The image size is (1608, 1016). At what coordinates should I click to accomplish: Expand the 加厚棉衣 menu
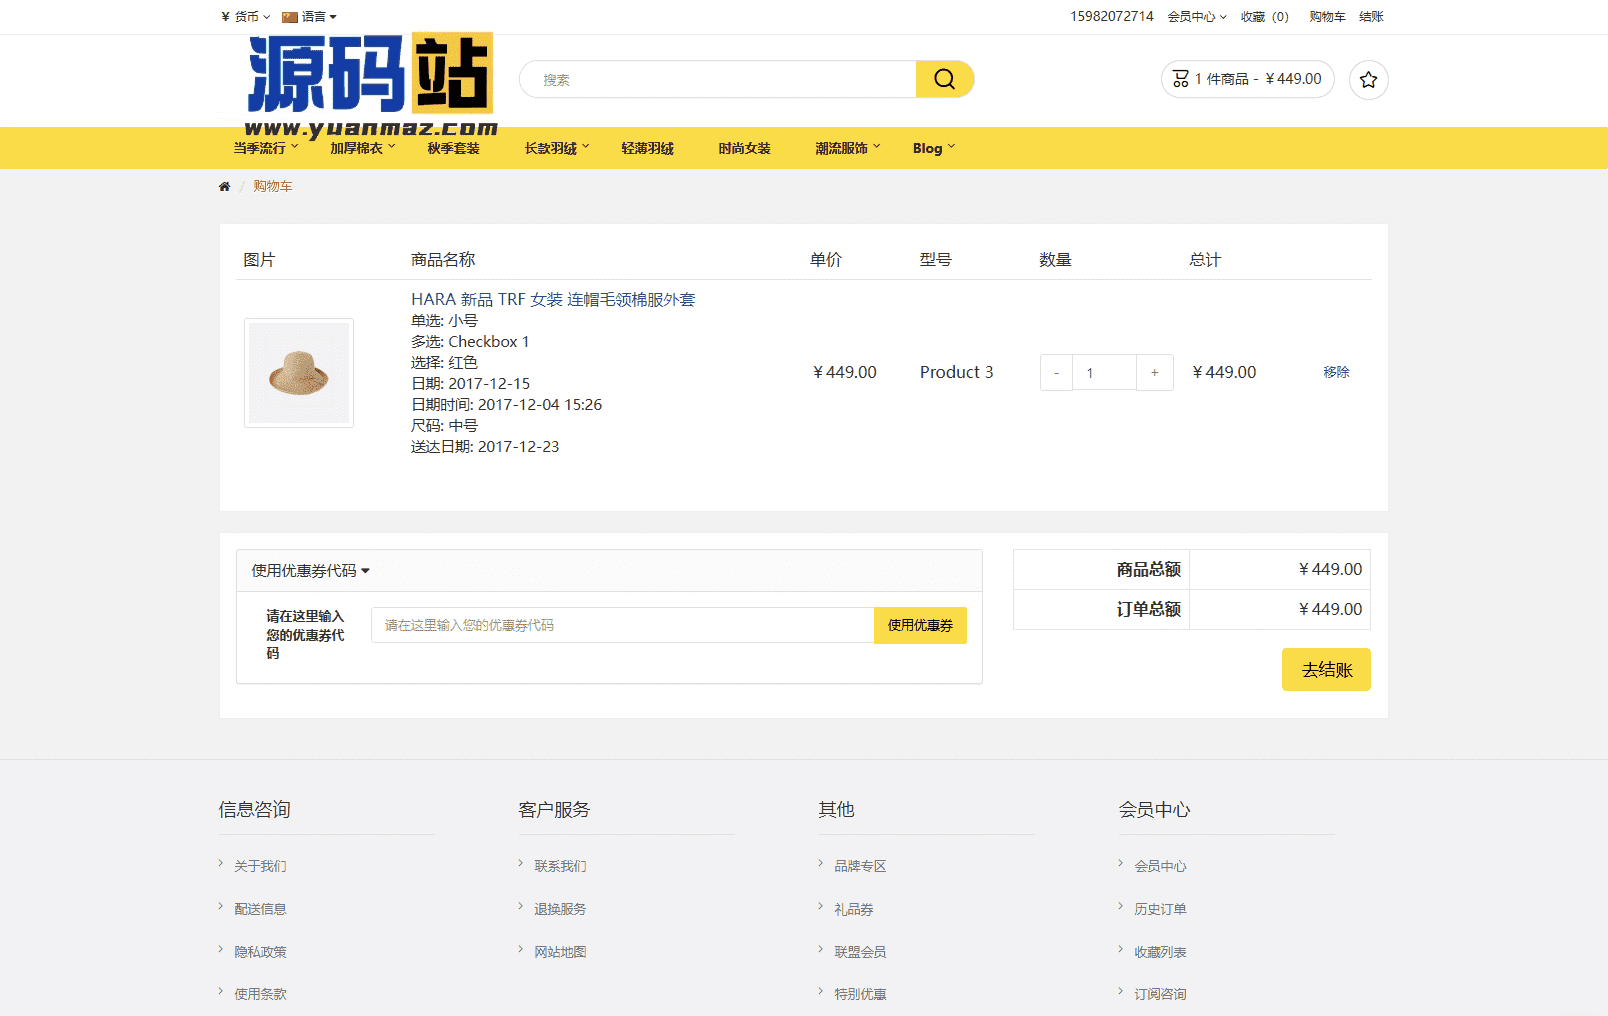coord(363,148)
